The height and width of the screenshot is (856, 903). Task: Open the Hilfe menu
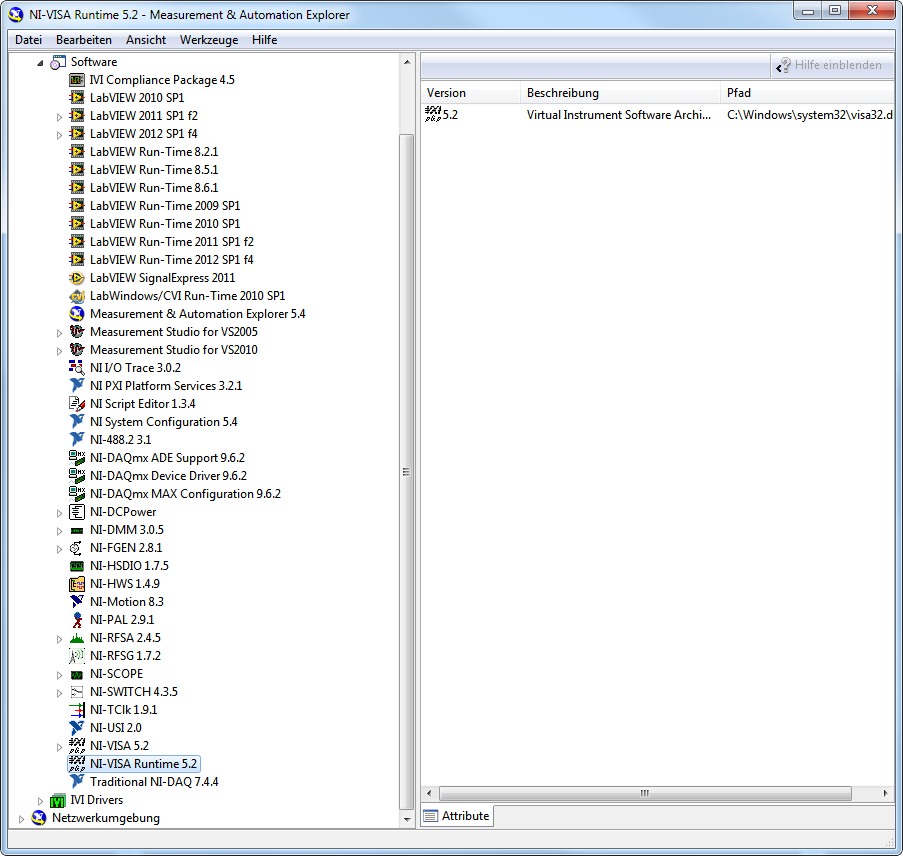tap(264, 40)
